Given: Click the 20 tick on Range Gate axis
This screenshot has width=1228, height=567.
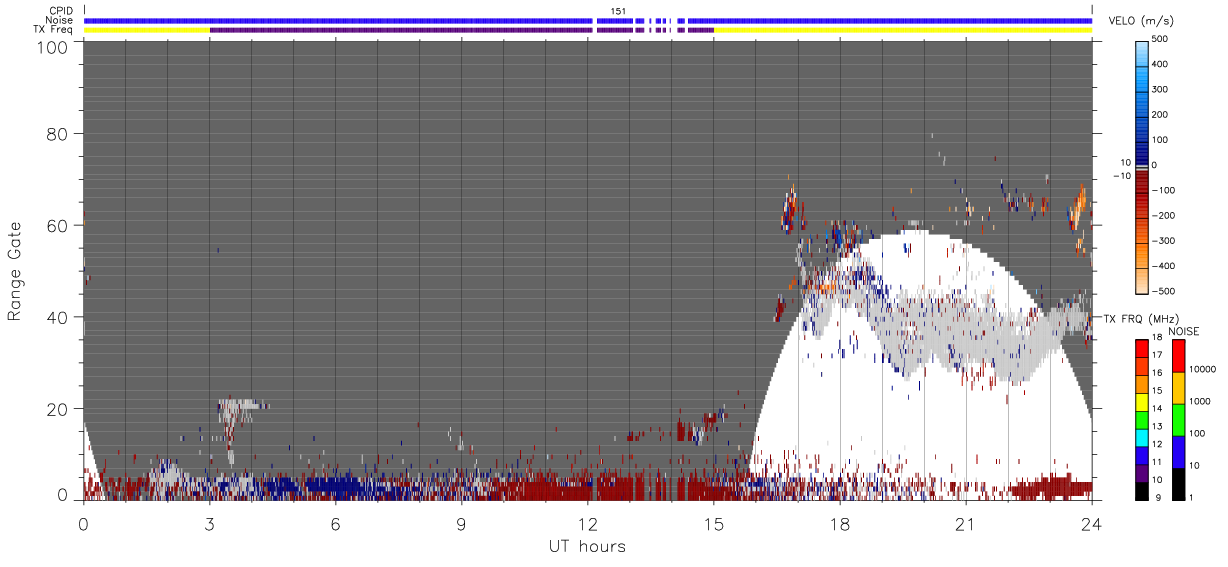Looking at the screenshot, I should pyautogui.click(x=58, y=409).
